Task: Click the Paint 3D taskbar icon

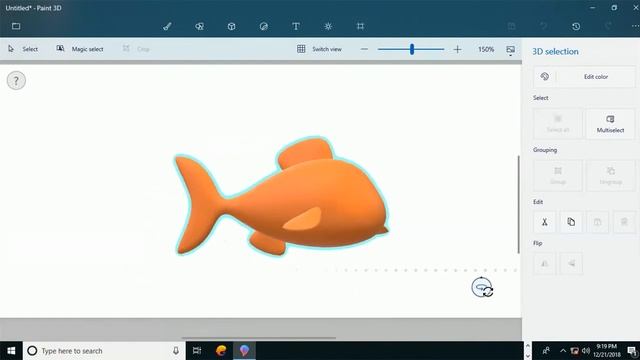Action: pos(244,351)
